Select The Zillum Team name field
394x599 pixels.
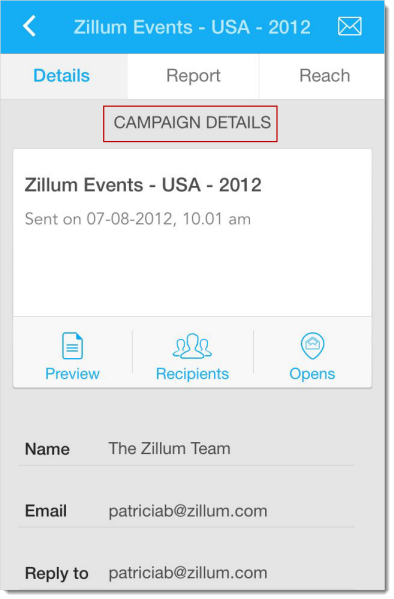point(169,448)
